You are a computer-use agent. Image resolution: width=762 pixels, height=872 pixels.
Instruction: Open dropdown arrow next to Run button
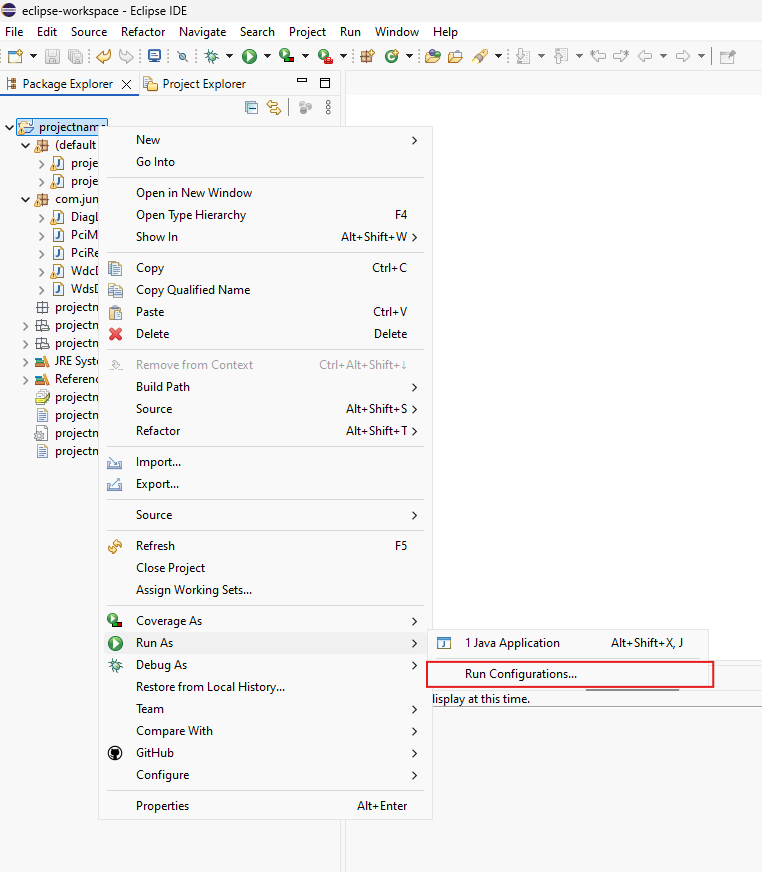[x=266, y=57]
